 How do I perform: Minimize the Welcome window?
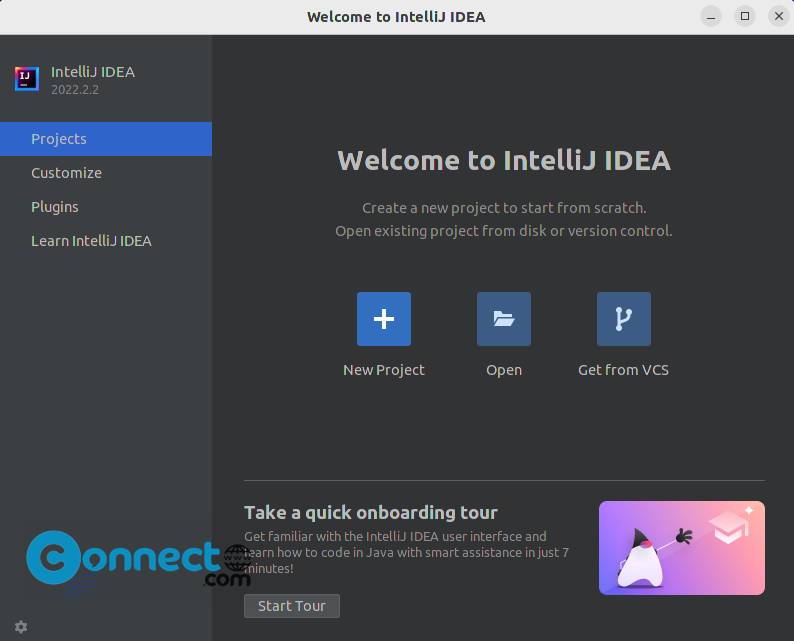[x=711, y=17]
